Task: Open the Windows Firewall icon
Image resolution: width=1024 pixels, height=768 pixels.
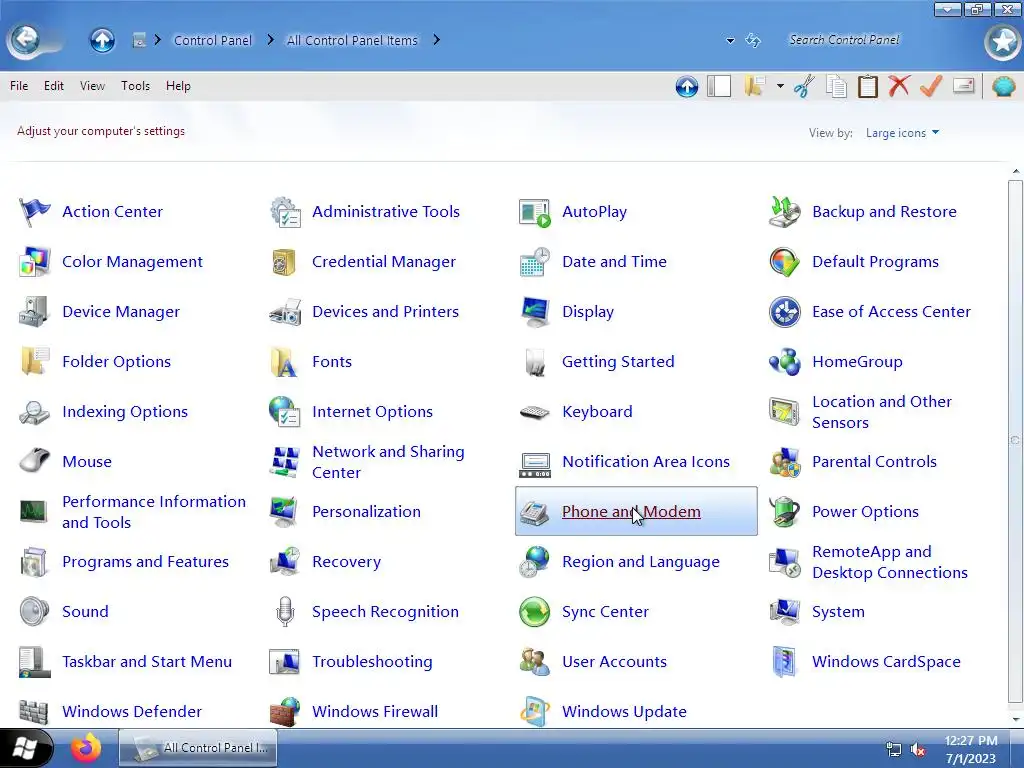Action: click(x=285, y=712)
